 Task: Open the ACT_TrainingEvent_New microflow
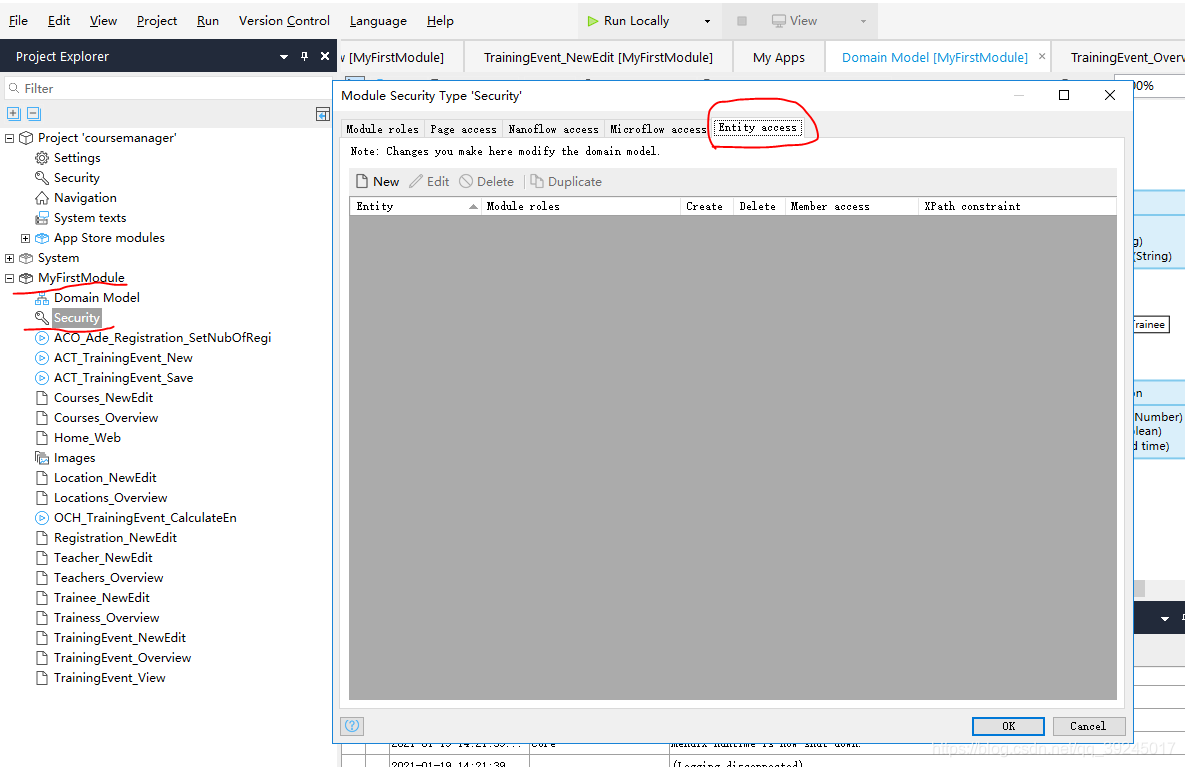click(122, 357)
